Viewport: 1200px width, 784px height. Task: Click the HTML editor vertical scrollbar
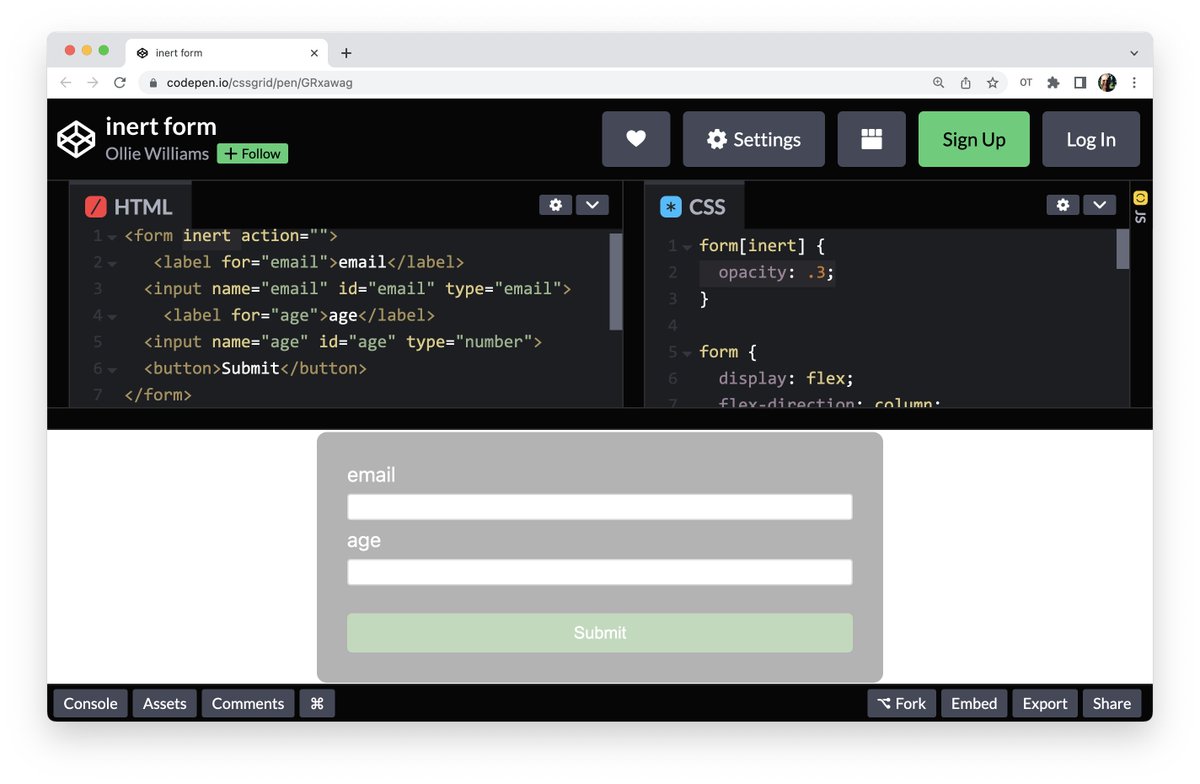(x=616, y=281)
